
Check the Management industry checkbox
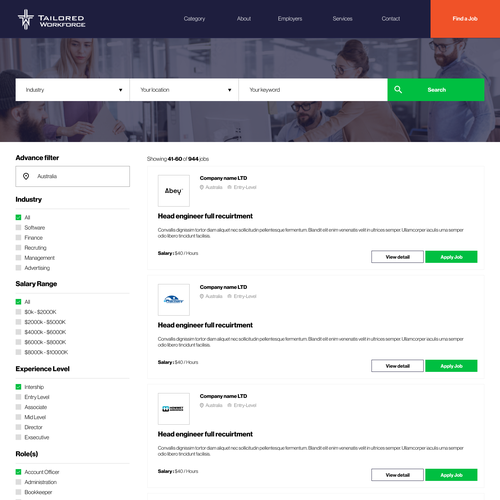[x=18, y=258]
